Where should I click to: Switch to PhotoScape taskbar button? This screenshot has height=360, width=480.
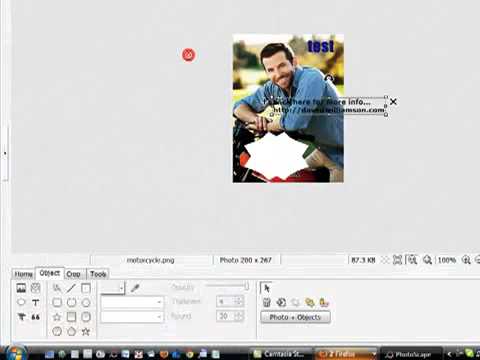[412, 354]
